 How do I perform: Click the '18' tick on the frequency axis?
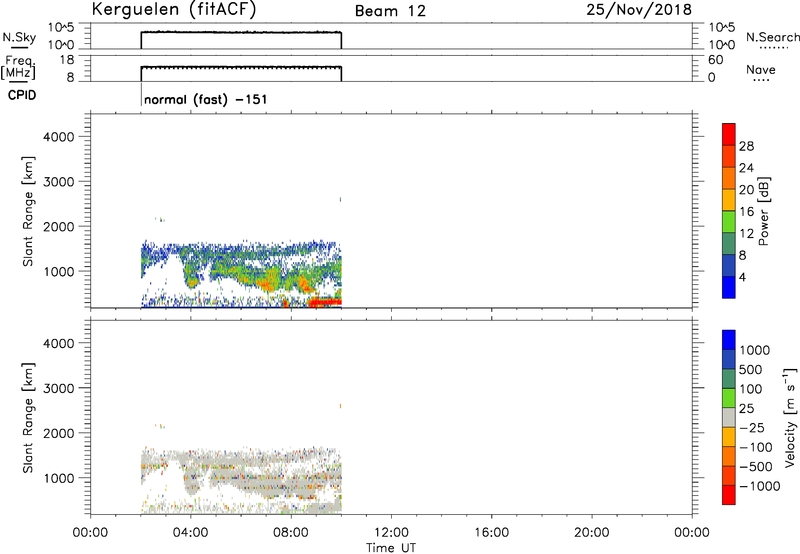tap(67, 60)
